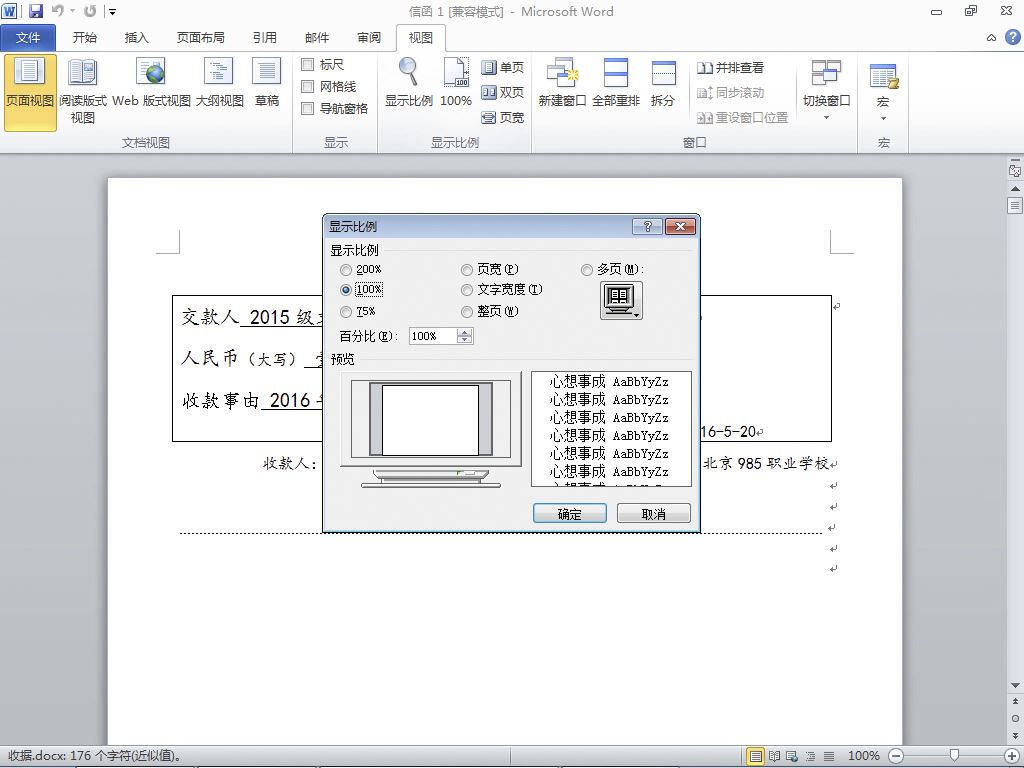Image resolution: width=1024 pixels, height=768 pixels.
Task: Select the 75% radio option
Action: pos(346,312)
